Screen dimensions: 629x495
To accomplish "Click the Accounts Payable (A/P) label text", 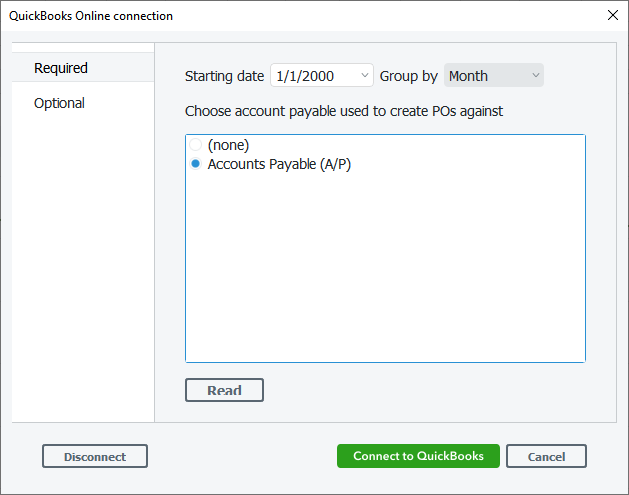I will (x=279, y=164).
